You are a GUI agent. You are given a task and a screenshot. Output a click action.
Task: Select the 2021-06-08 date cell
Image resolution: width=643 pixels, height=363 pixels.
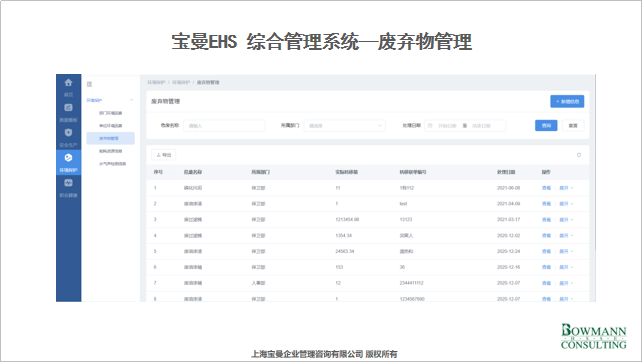click(x=508, y=188)
